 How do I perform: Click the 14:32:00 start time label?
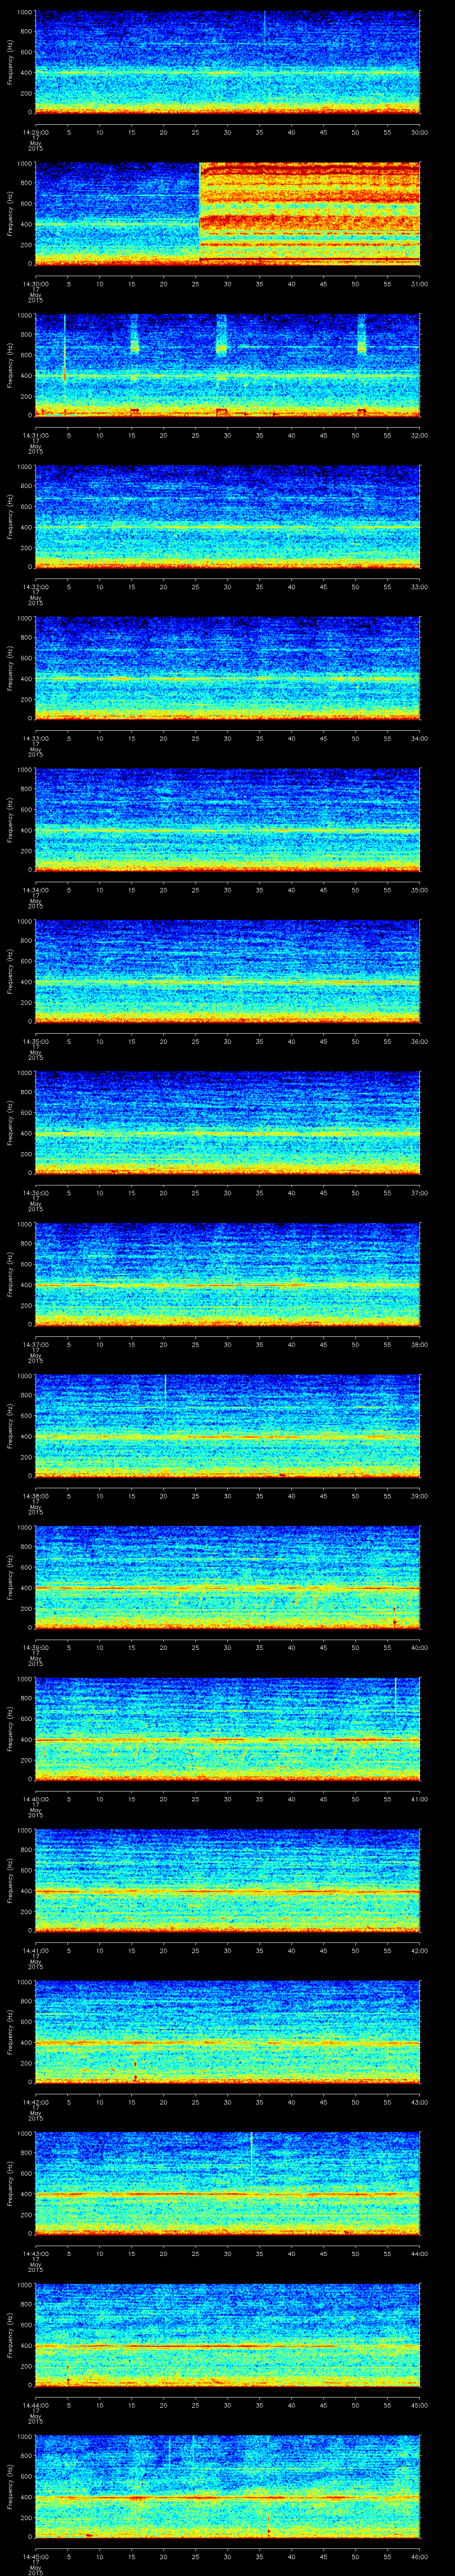pyautogui.click(x=36, y=587)
